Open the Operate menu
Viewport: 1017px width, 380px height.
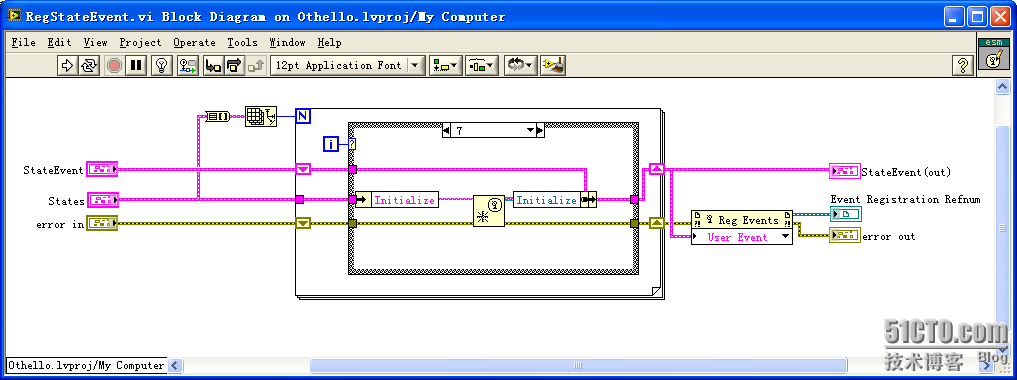194,42
